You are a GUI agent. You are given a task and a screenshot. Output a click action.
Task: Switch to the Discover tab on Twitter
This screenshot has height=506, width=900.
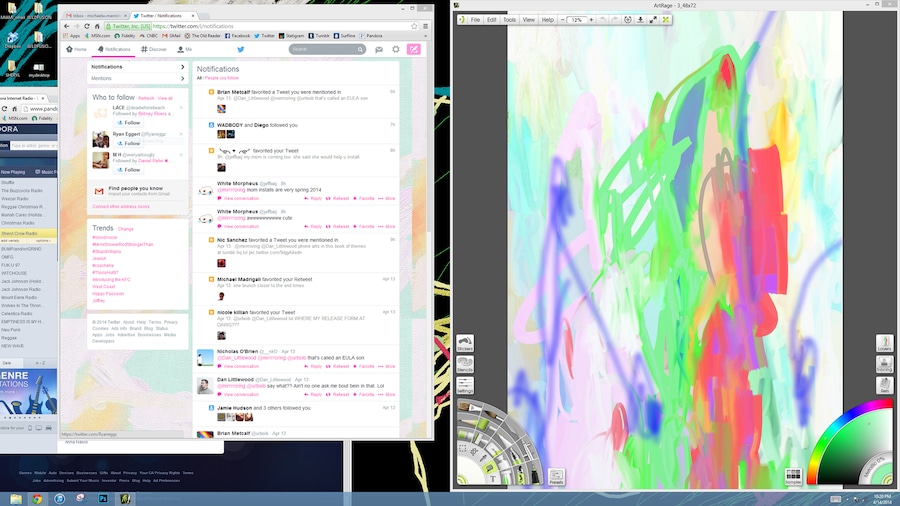154,49
